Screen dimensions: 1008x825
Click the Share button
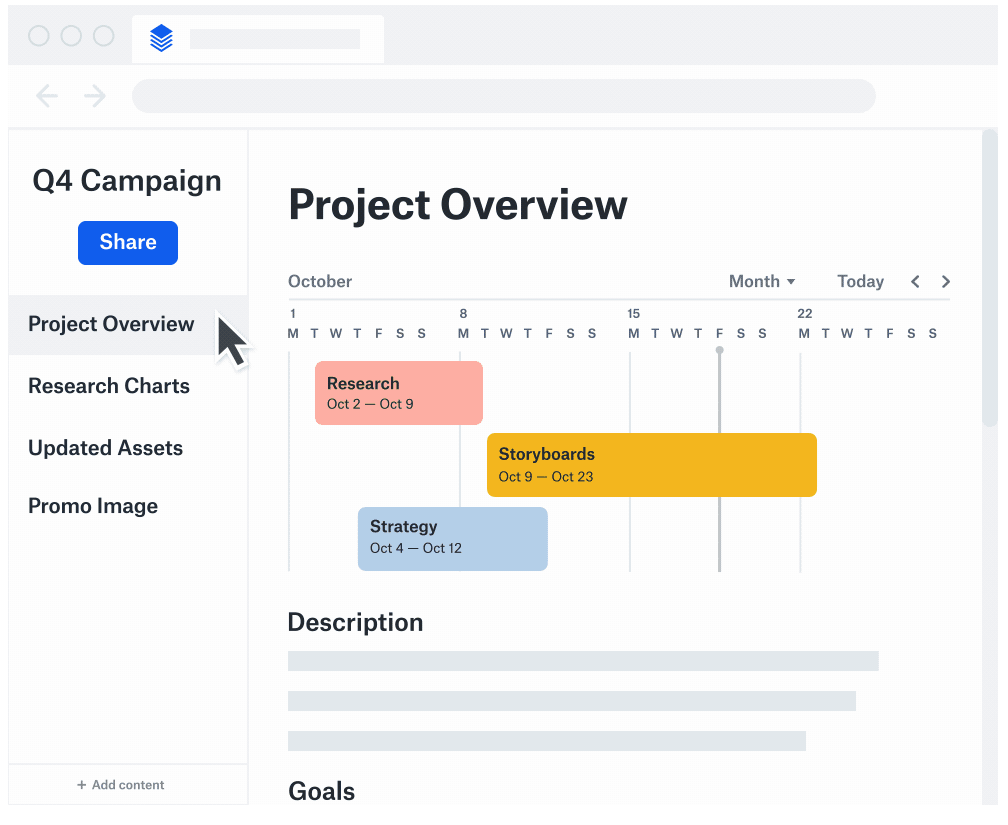coord(127,242)
